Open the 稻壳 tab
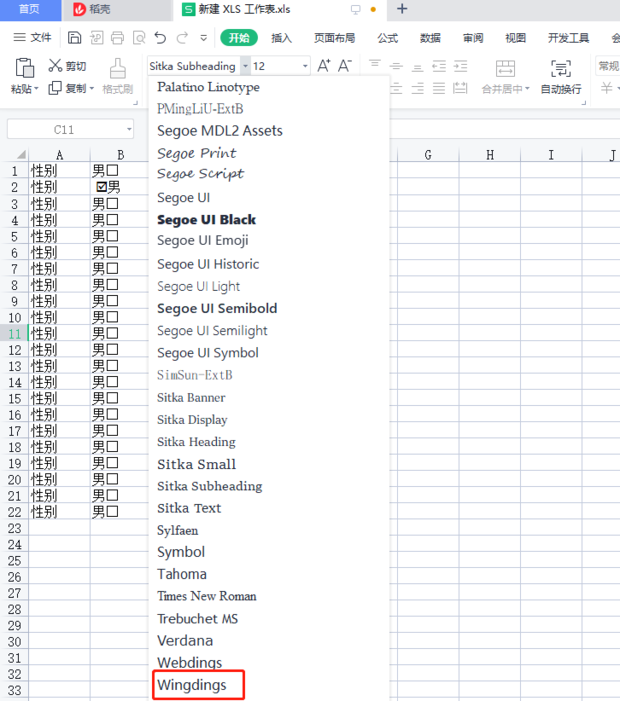 [x=117, y=10]
